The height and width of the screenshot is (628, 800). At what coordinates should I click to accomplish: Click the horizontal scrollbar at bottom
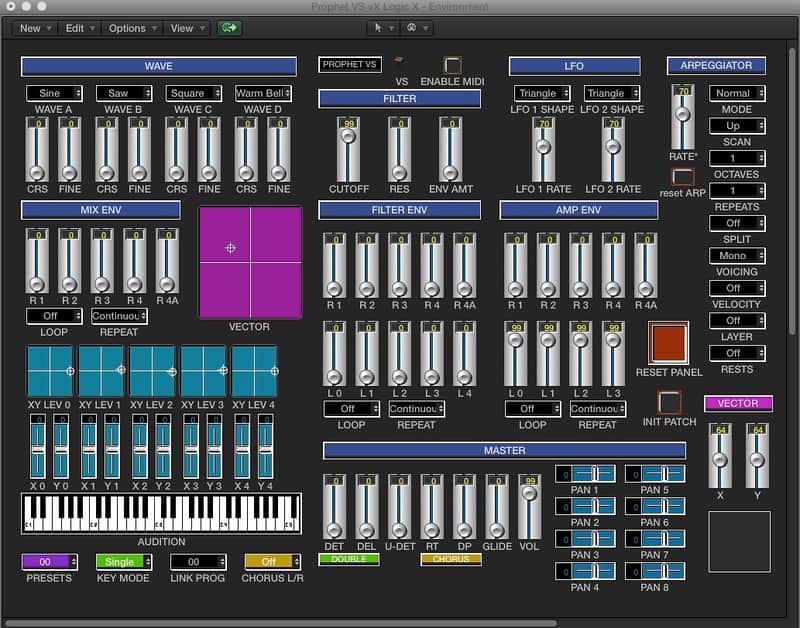281,623
